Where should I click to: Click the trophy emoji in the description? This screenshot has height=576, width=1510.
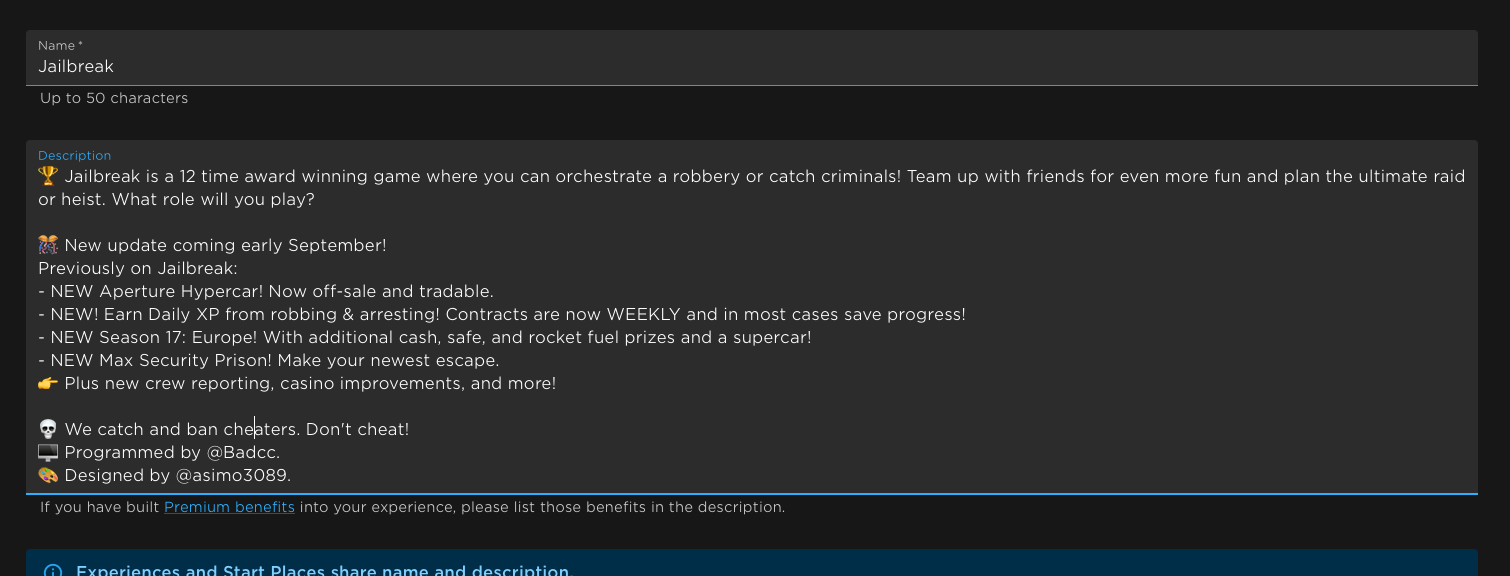click(47, 176)
